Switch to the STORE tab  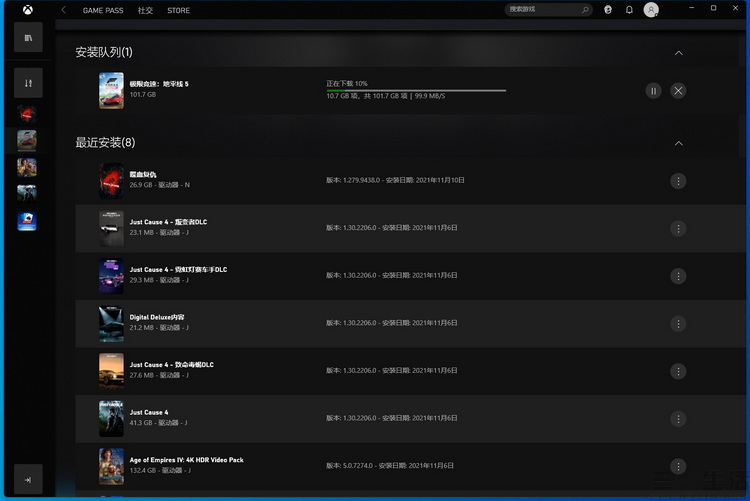[178, 10]
